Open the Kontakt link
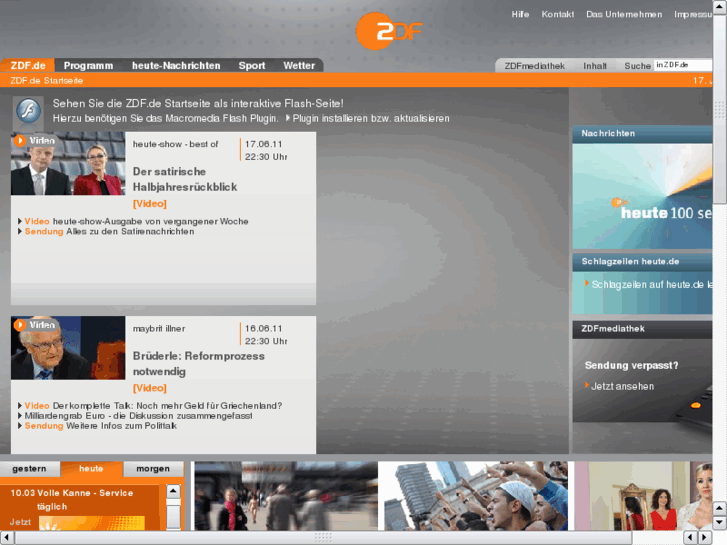The image size is (727, 545). pos(558,14)
